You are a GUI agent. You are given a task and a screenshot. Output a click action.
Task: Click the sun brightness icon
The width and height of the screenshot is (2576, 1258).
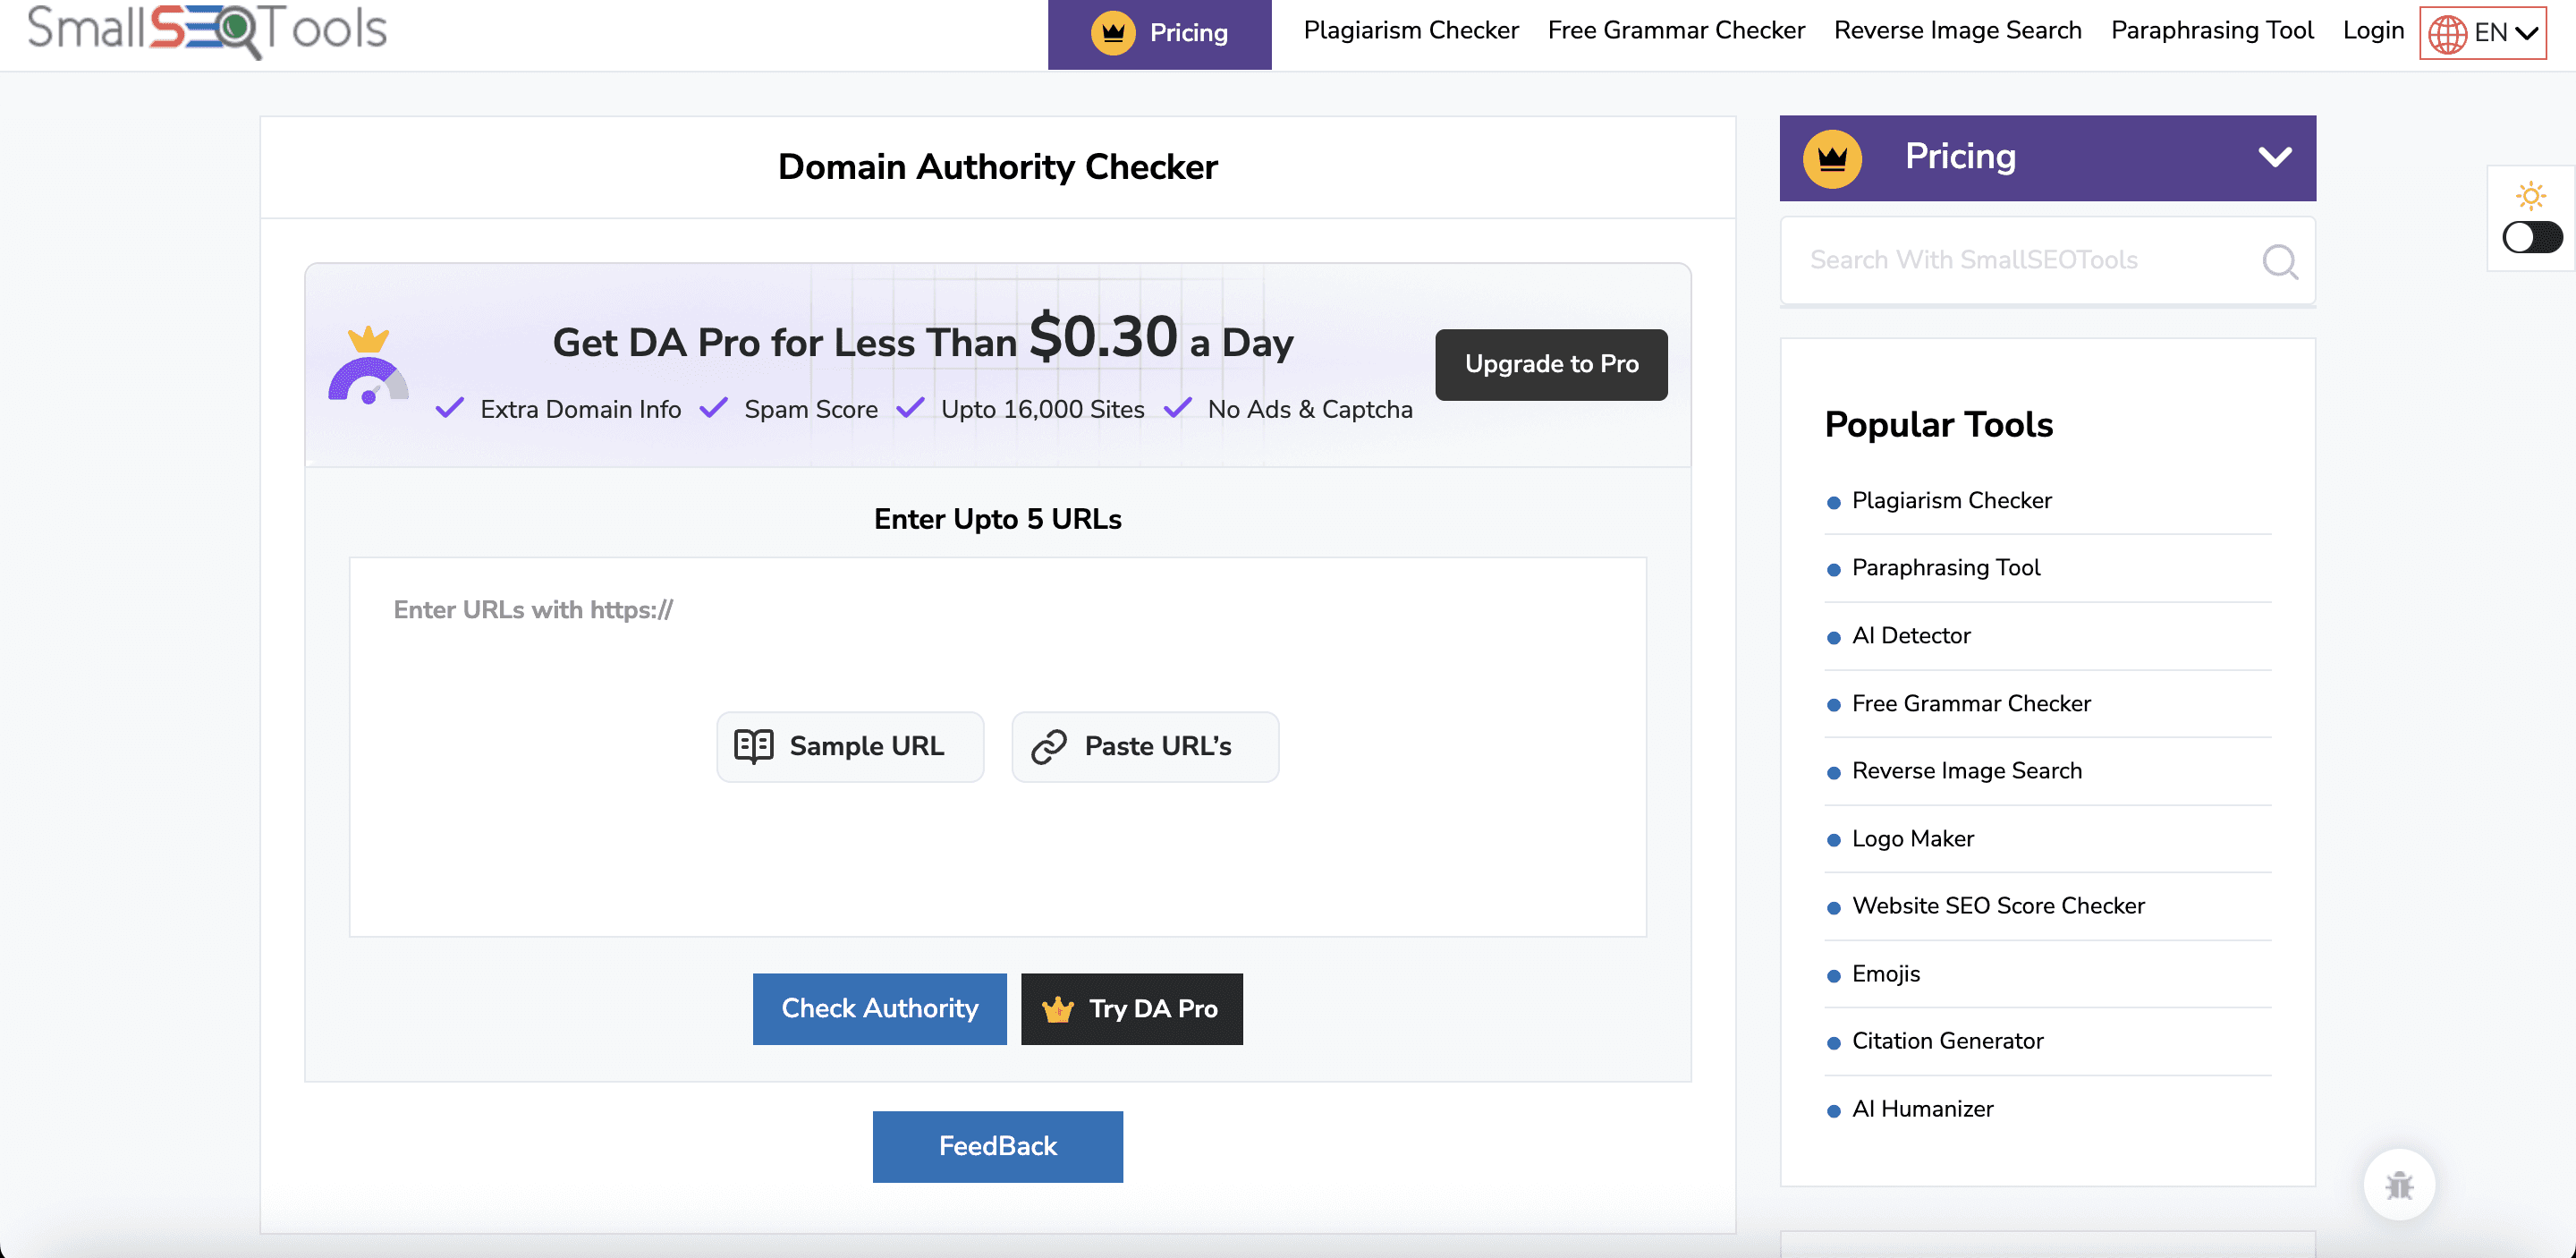(x=2530, y=195)
